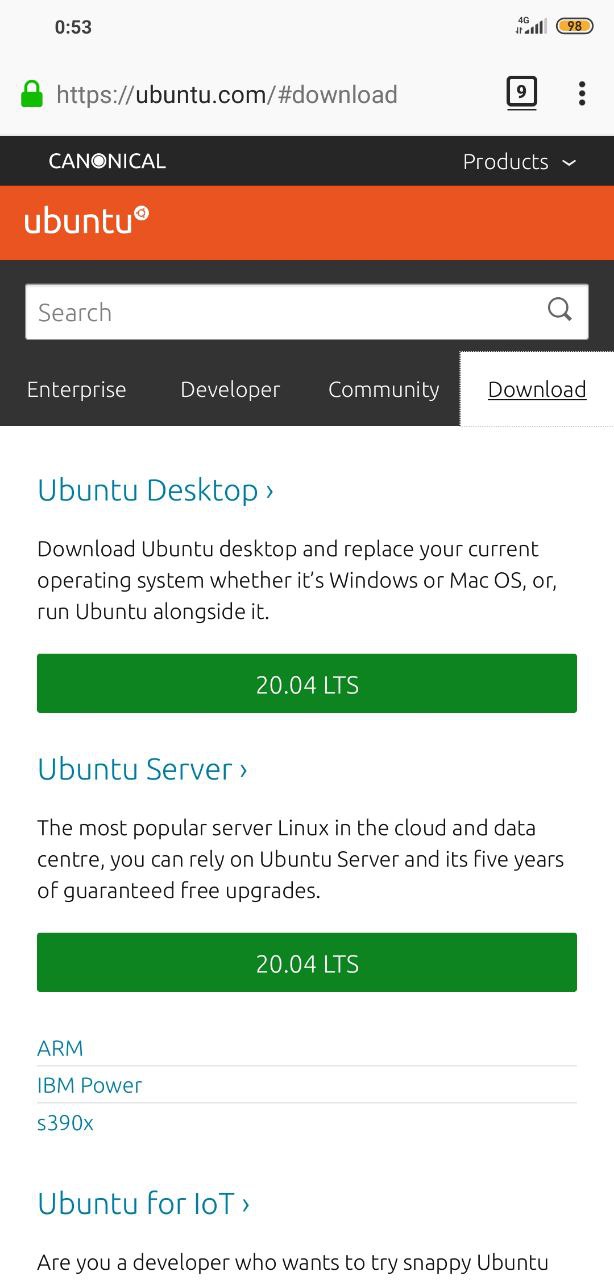Expand the Products dropdown menu
This screenshot has width=614, height=1280.
[519, 162]
